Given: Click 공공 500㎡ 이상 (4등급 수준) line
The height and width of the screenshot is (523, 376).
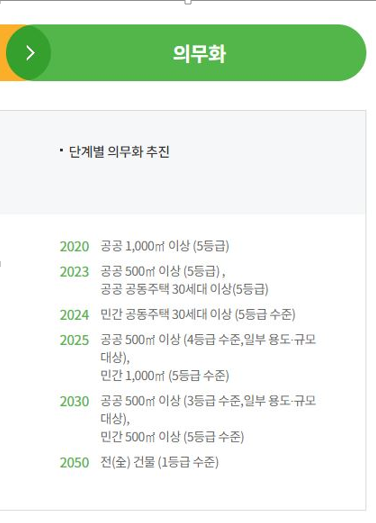Looking at the screenshot, I should [x=208, y=348].
